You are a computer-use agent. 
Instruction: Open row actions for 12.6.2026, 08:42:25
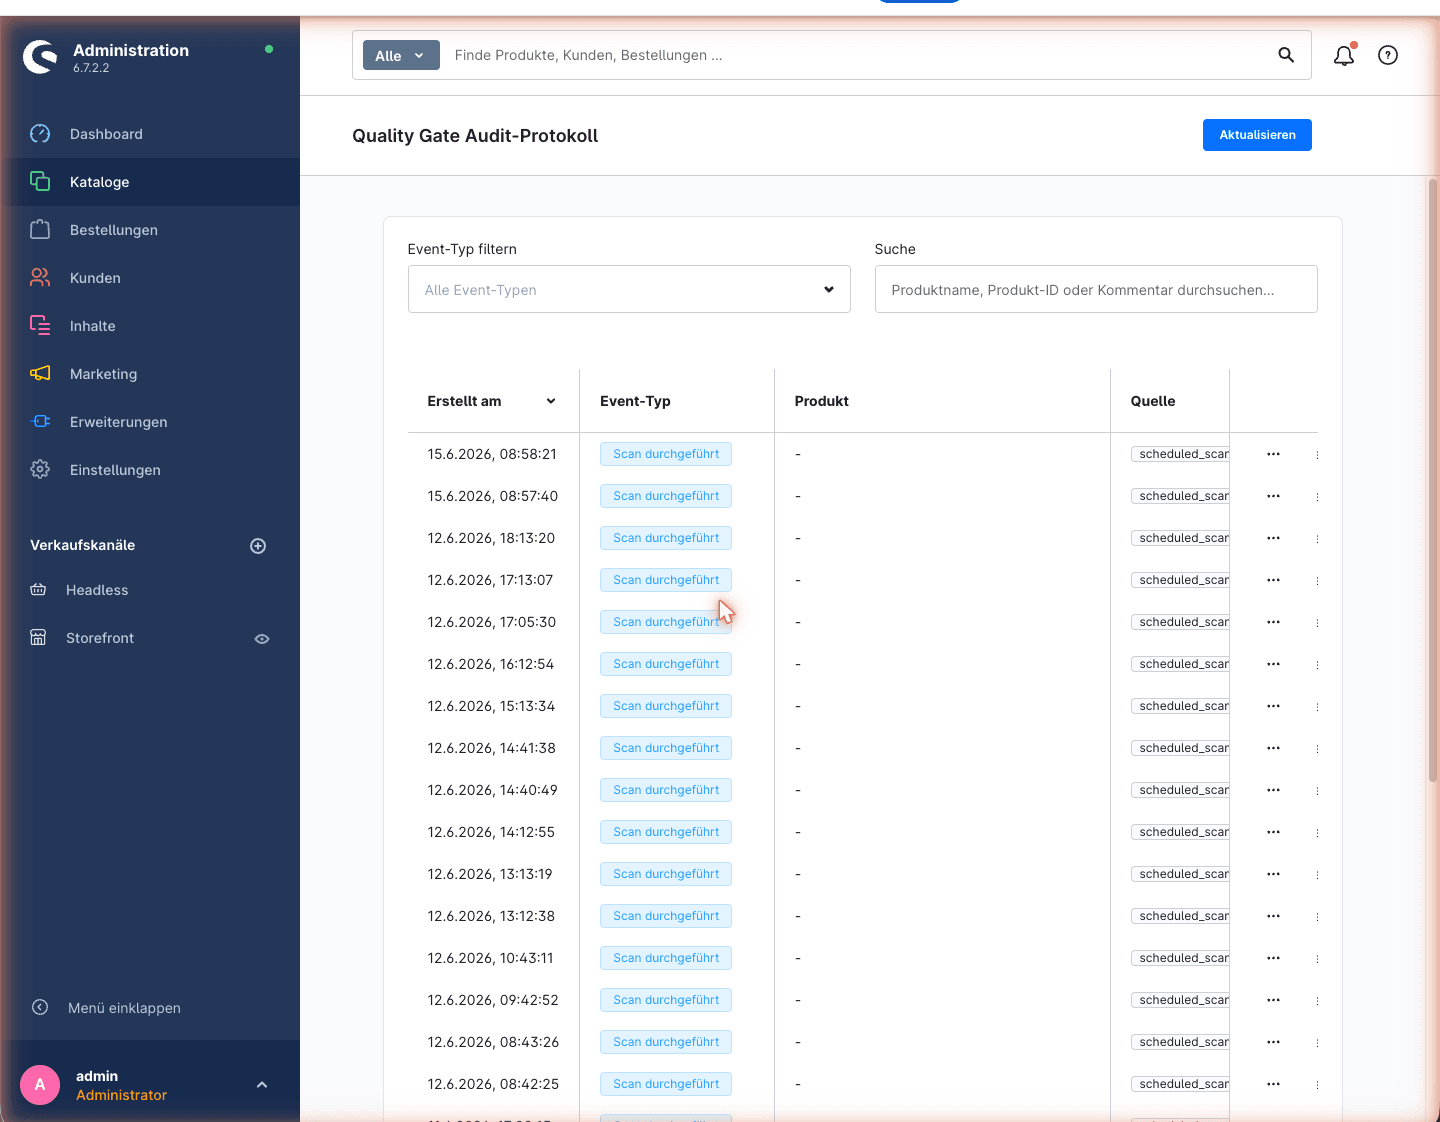pyautogui.click(x=1273, y=1084)
